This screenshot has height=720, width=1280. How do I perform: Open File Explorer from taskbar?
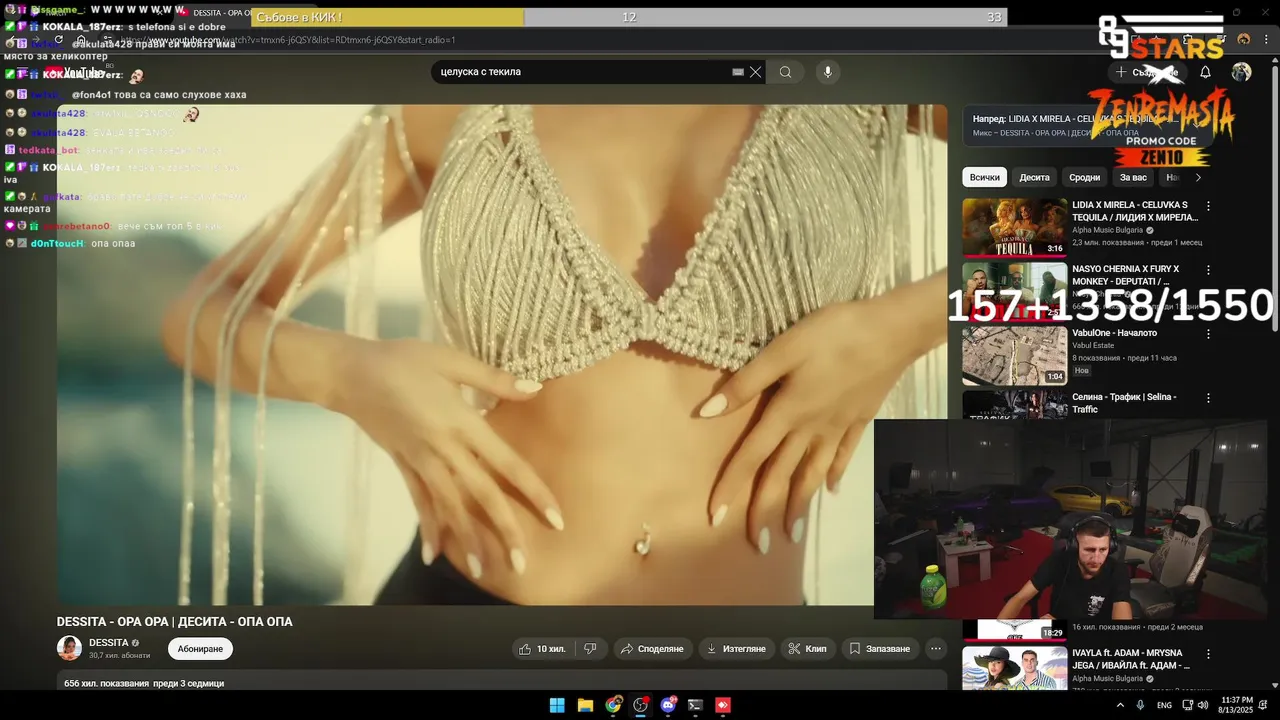point(585,705)
